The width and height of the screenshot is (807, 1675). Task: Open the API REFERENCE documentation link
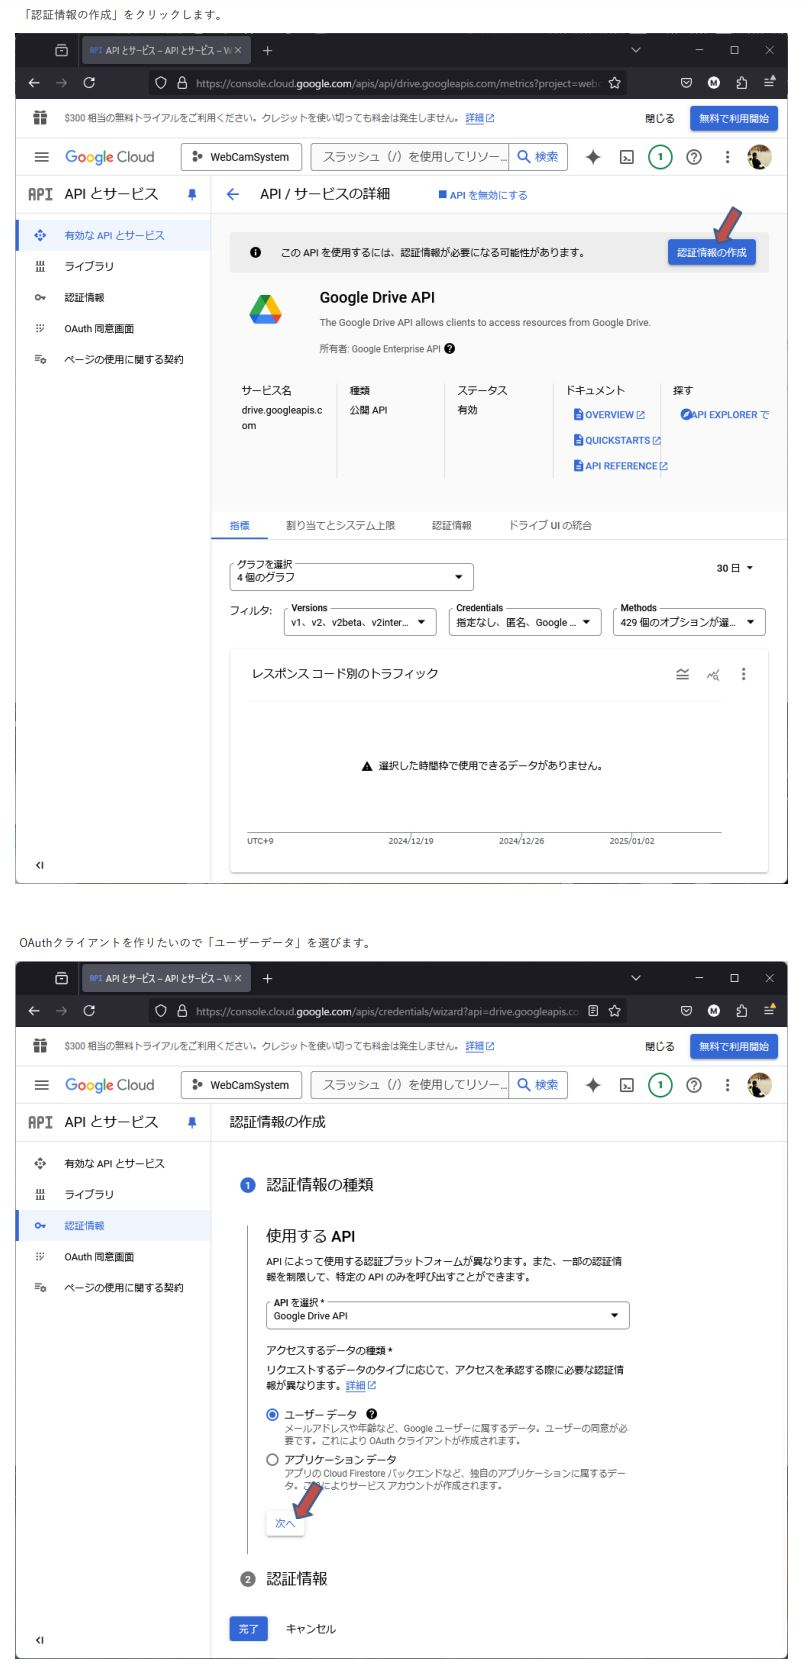620,466
